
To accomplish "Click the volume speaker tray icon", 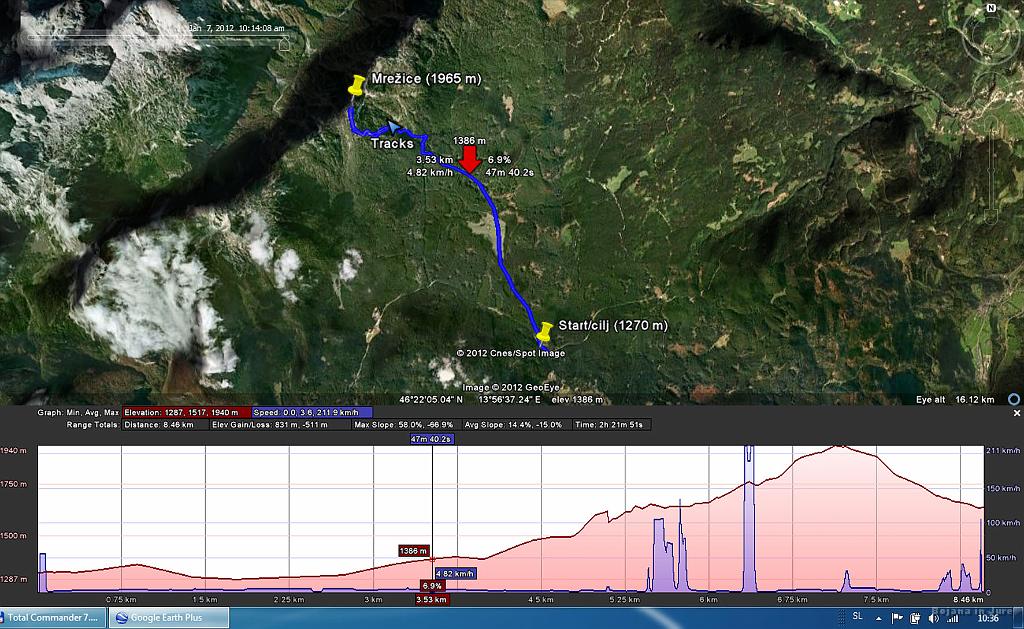I will (934, 618).
